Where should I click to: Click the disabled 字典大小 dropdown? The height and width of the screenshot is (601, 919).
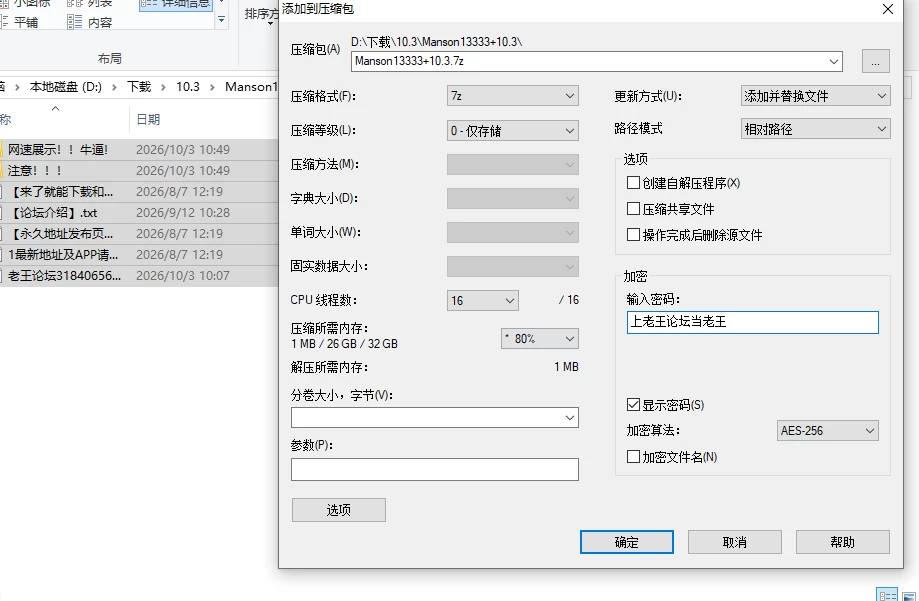512,198
